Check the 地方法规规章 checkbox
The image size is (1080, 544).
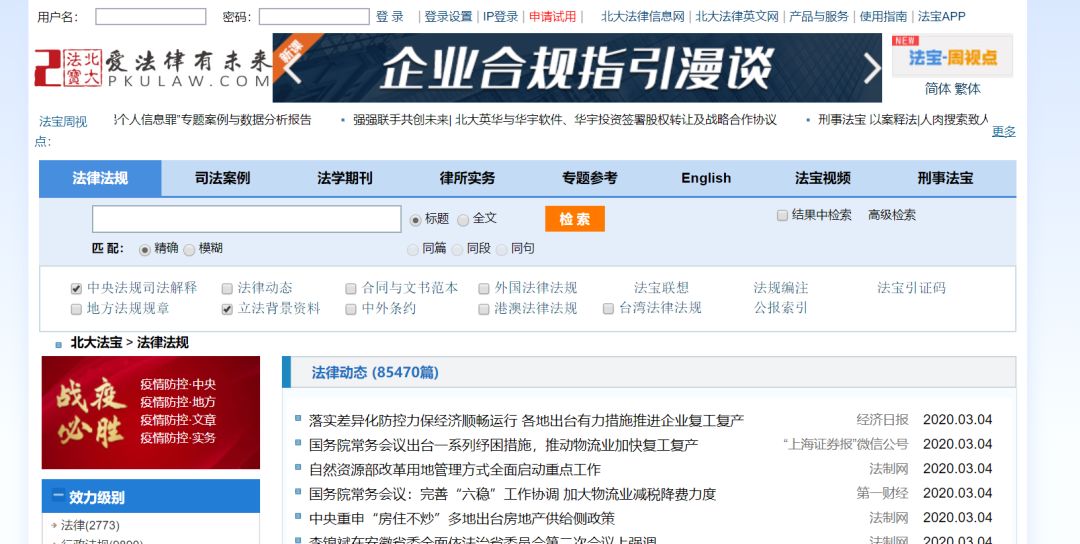pyautogui.click(x=76, y=309)
